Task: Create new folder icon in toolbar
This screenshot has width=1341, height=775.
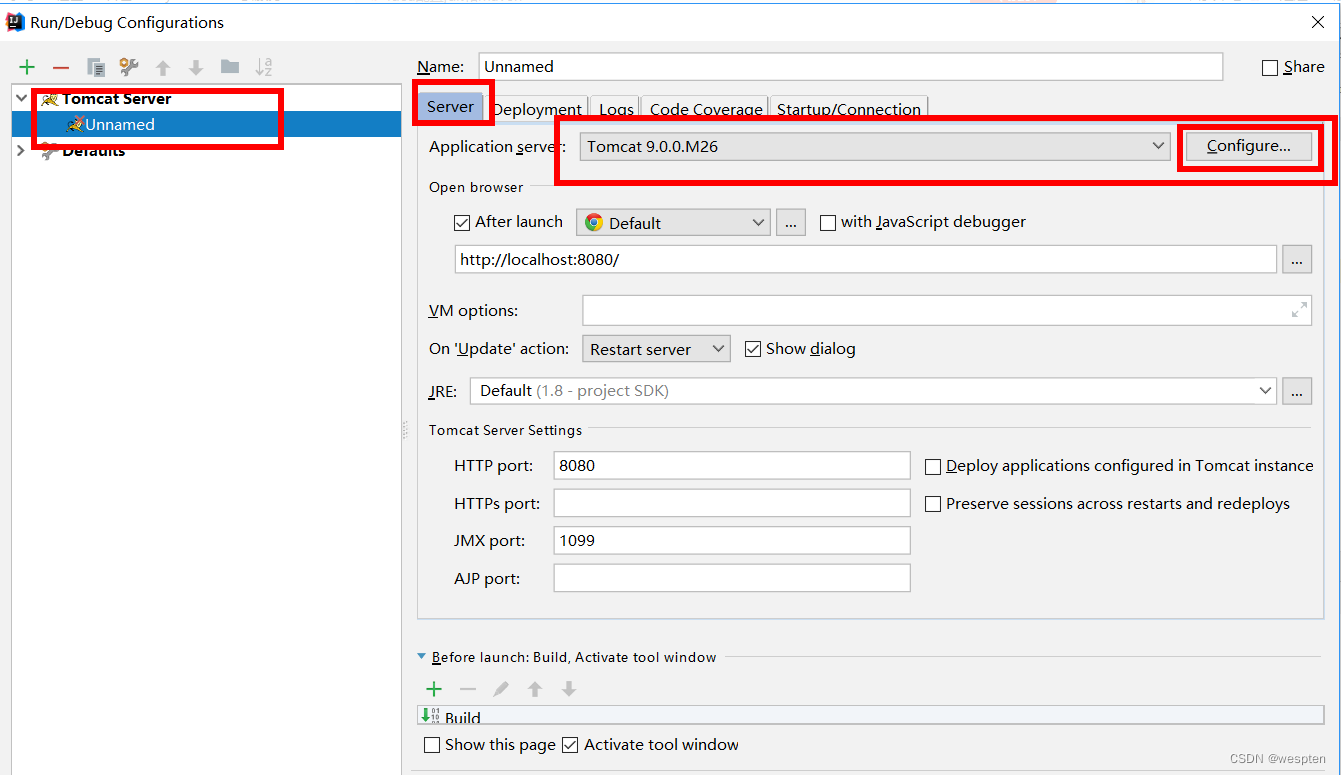Action: 230,67
